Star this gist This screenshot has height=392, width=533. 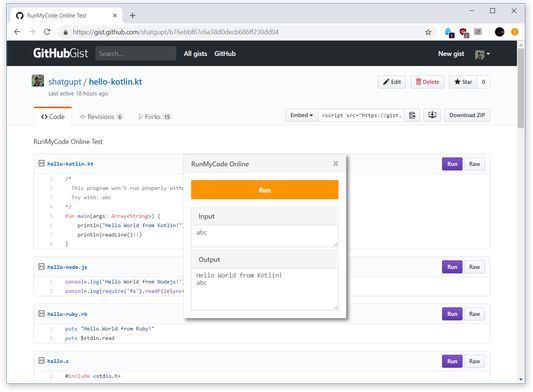(x=463, y=82)
